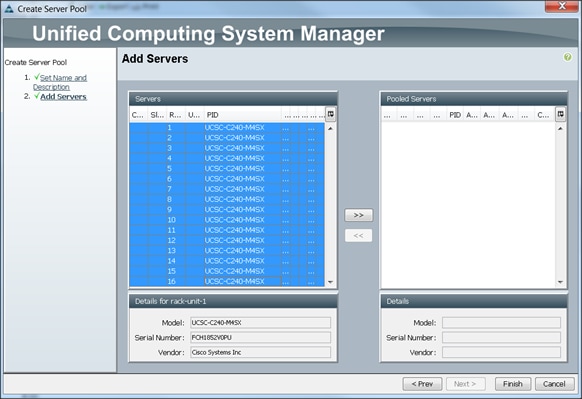Select server row 5 UCSC-C240-M4SX

[x=227, y=169]
